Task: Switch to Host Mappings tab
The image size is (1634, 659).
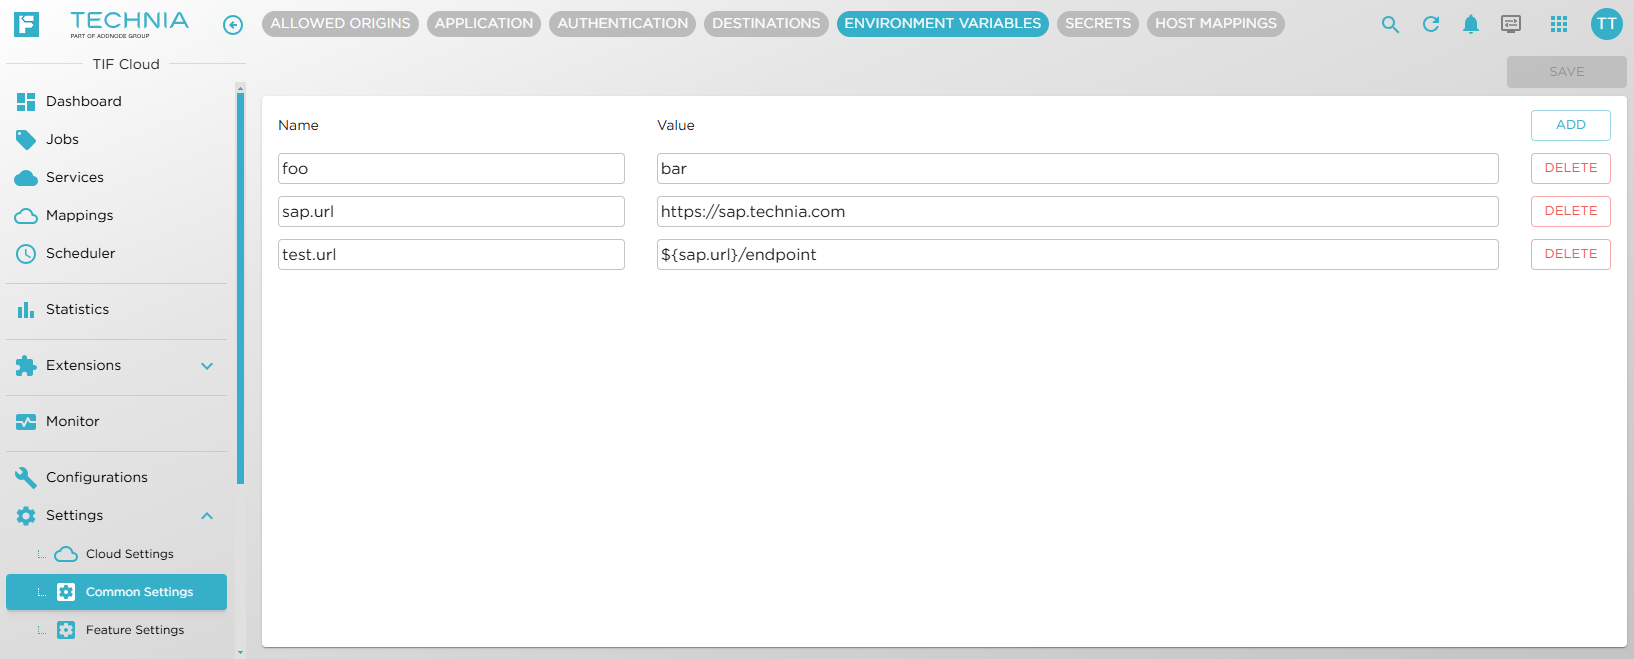Action: [x=1216, y=24]
